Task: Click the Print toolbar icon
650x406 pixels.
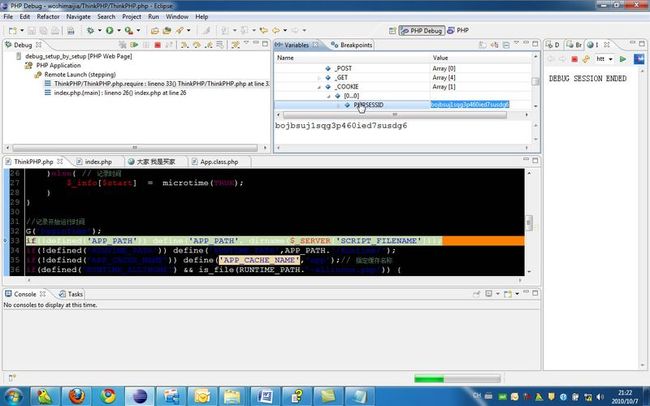Action: pyautogui.click(x=71, y=31)
